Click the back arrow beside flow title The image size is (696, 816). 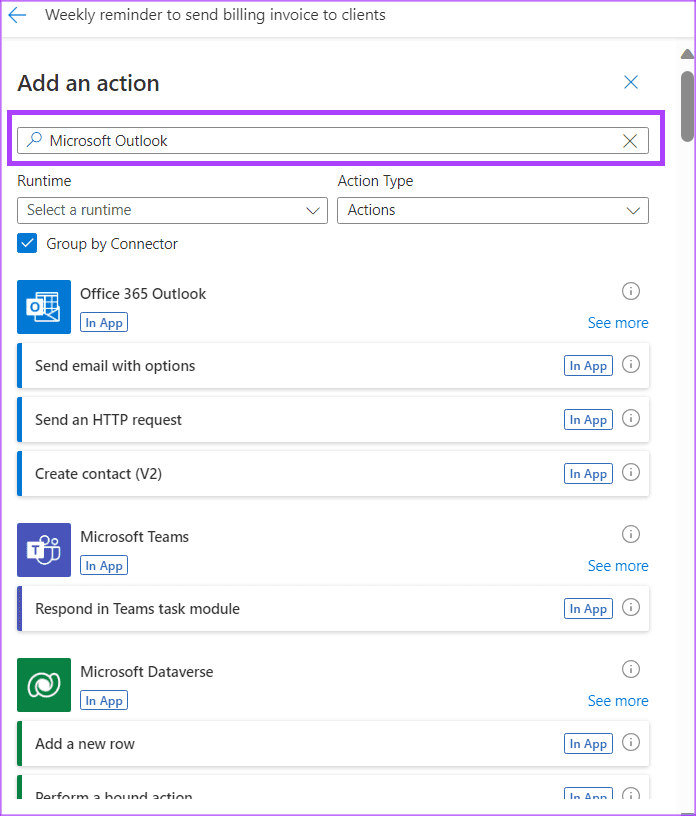(x=17, y=16)
